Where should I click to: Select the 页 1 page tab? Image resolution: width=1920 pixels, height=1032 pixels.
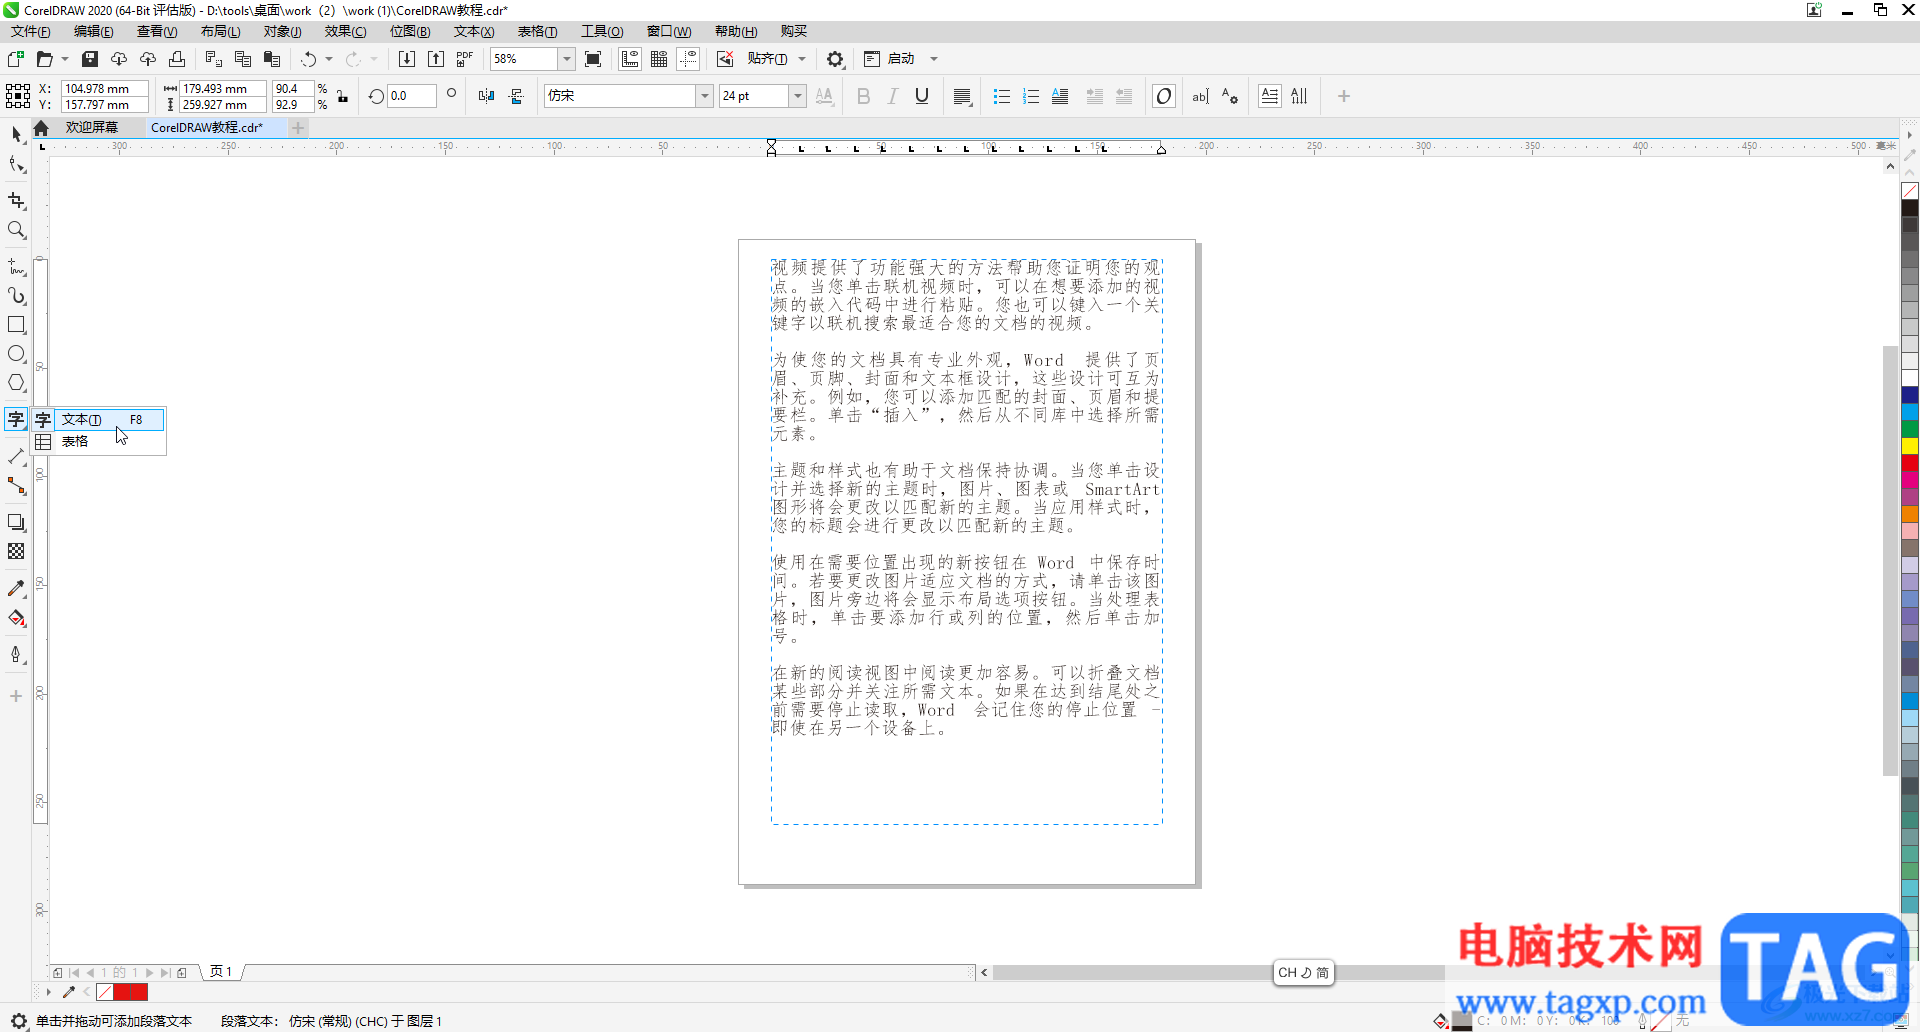(x=221, y=972)
